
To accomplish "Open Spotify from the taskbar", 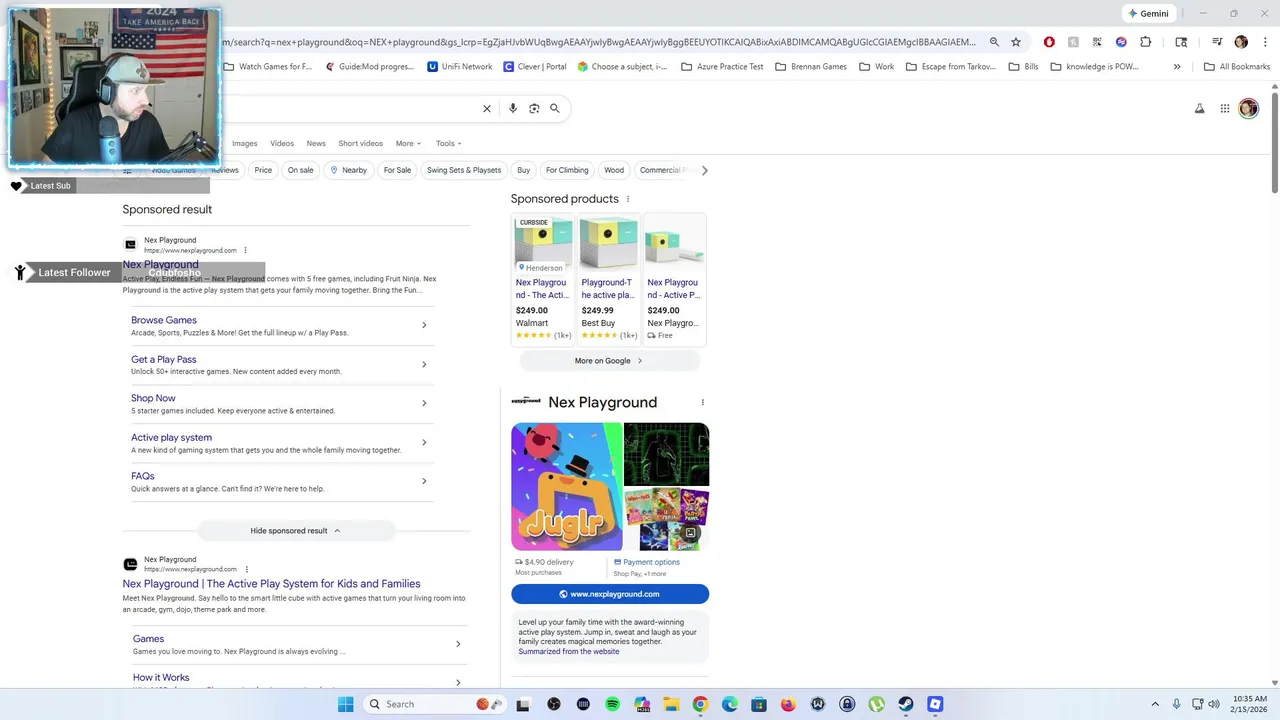I will pyautogui.click(x=612, y=704).
